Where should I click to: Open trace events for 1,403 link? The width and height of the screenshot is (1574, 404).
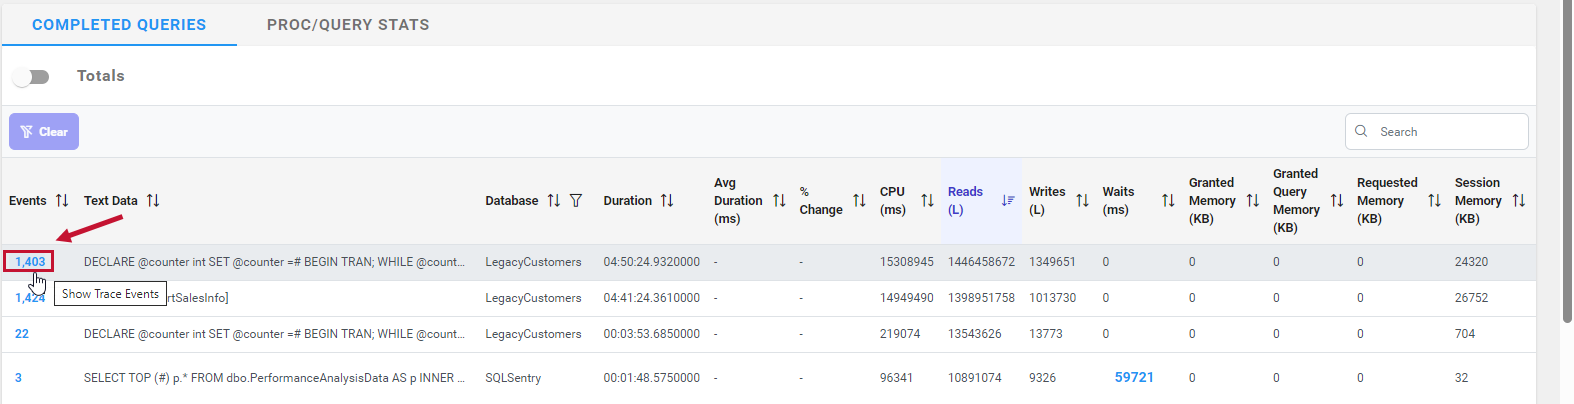coord(30,262)
